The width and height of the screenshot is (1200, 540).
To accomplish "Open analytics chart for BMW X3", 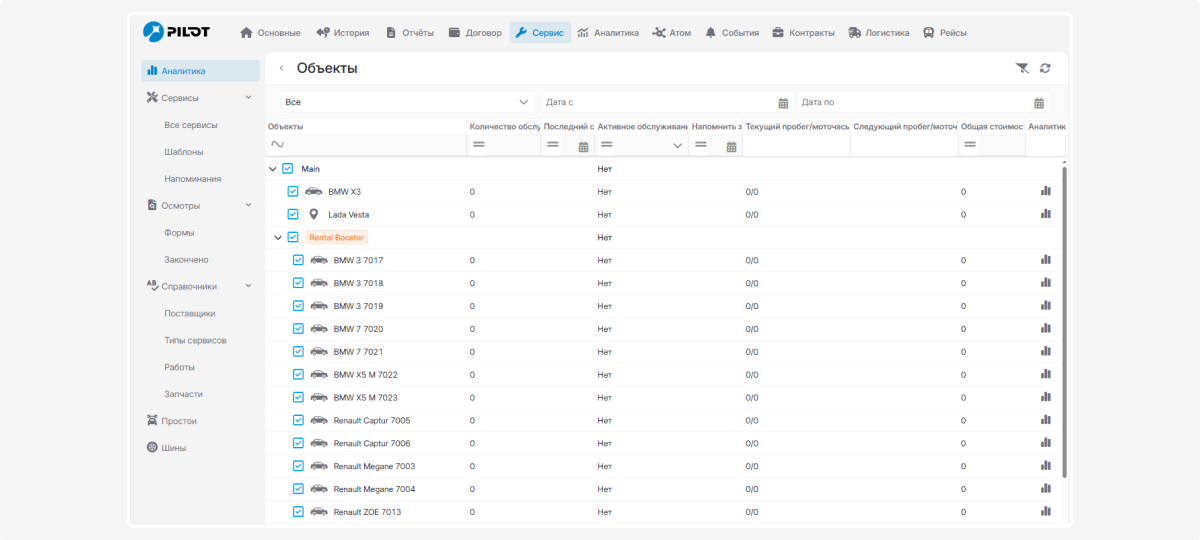I will (1046, 191).
